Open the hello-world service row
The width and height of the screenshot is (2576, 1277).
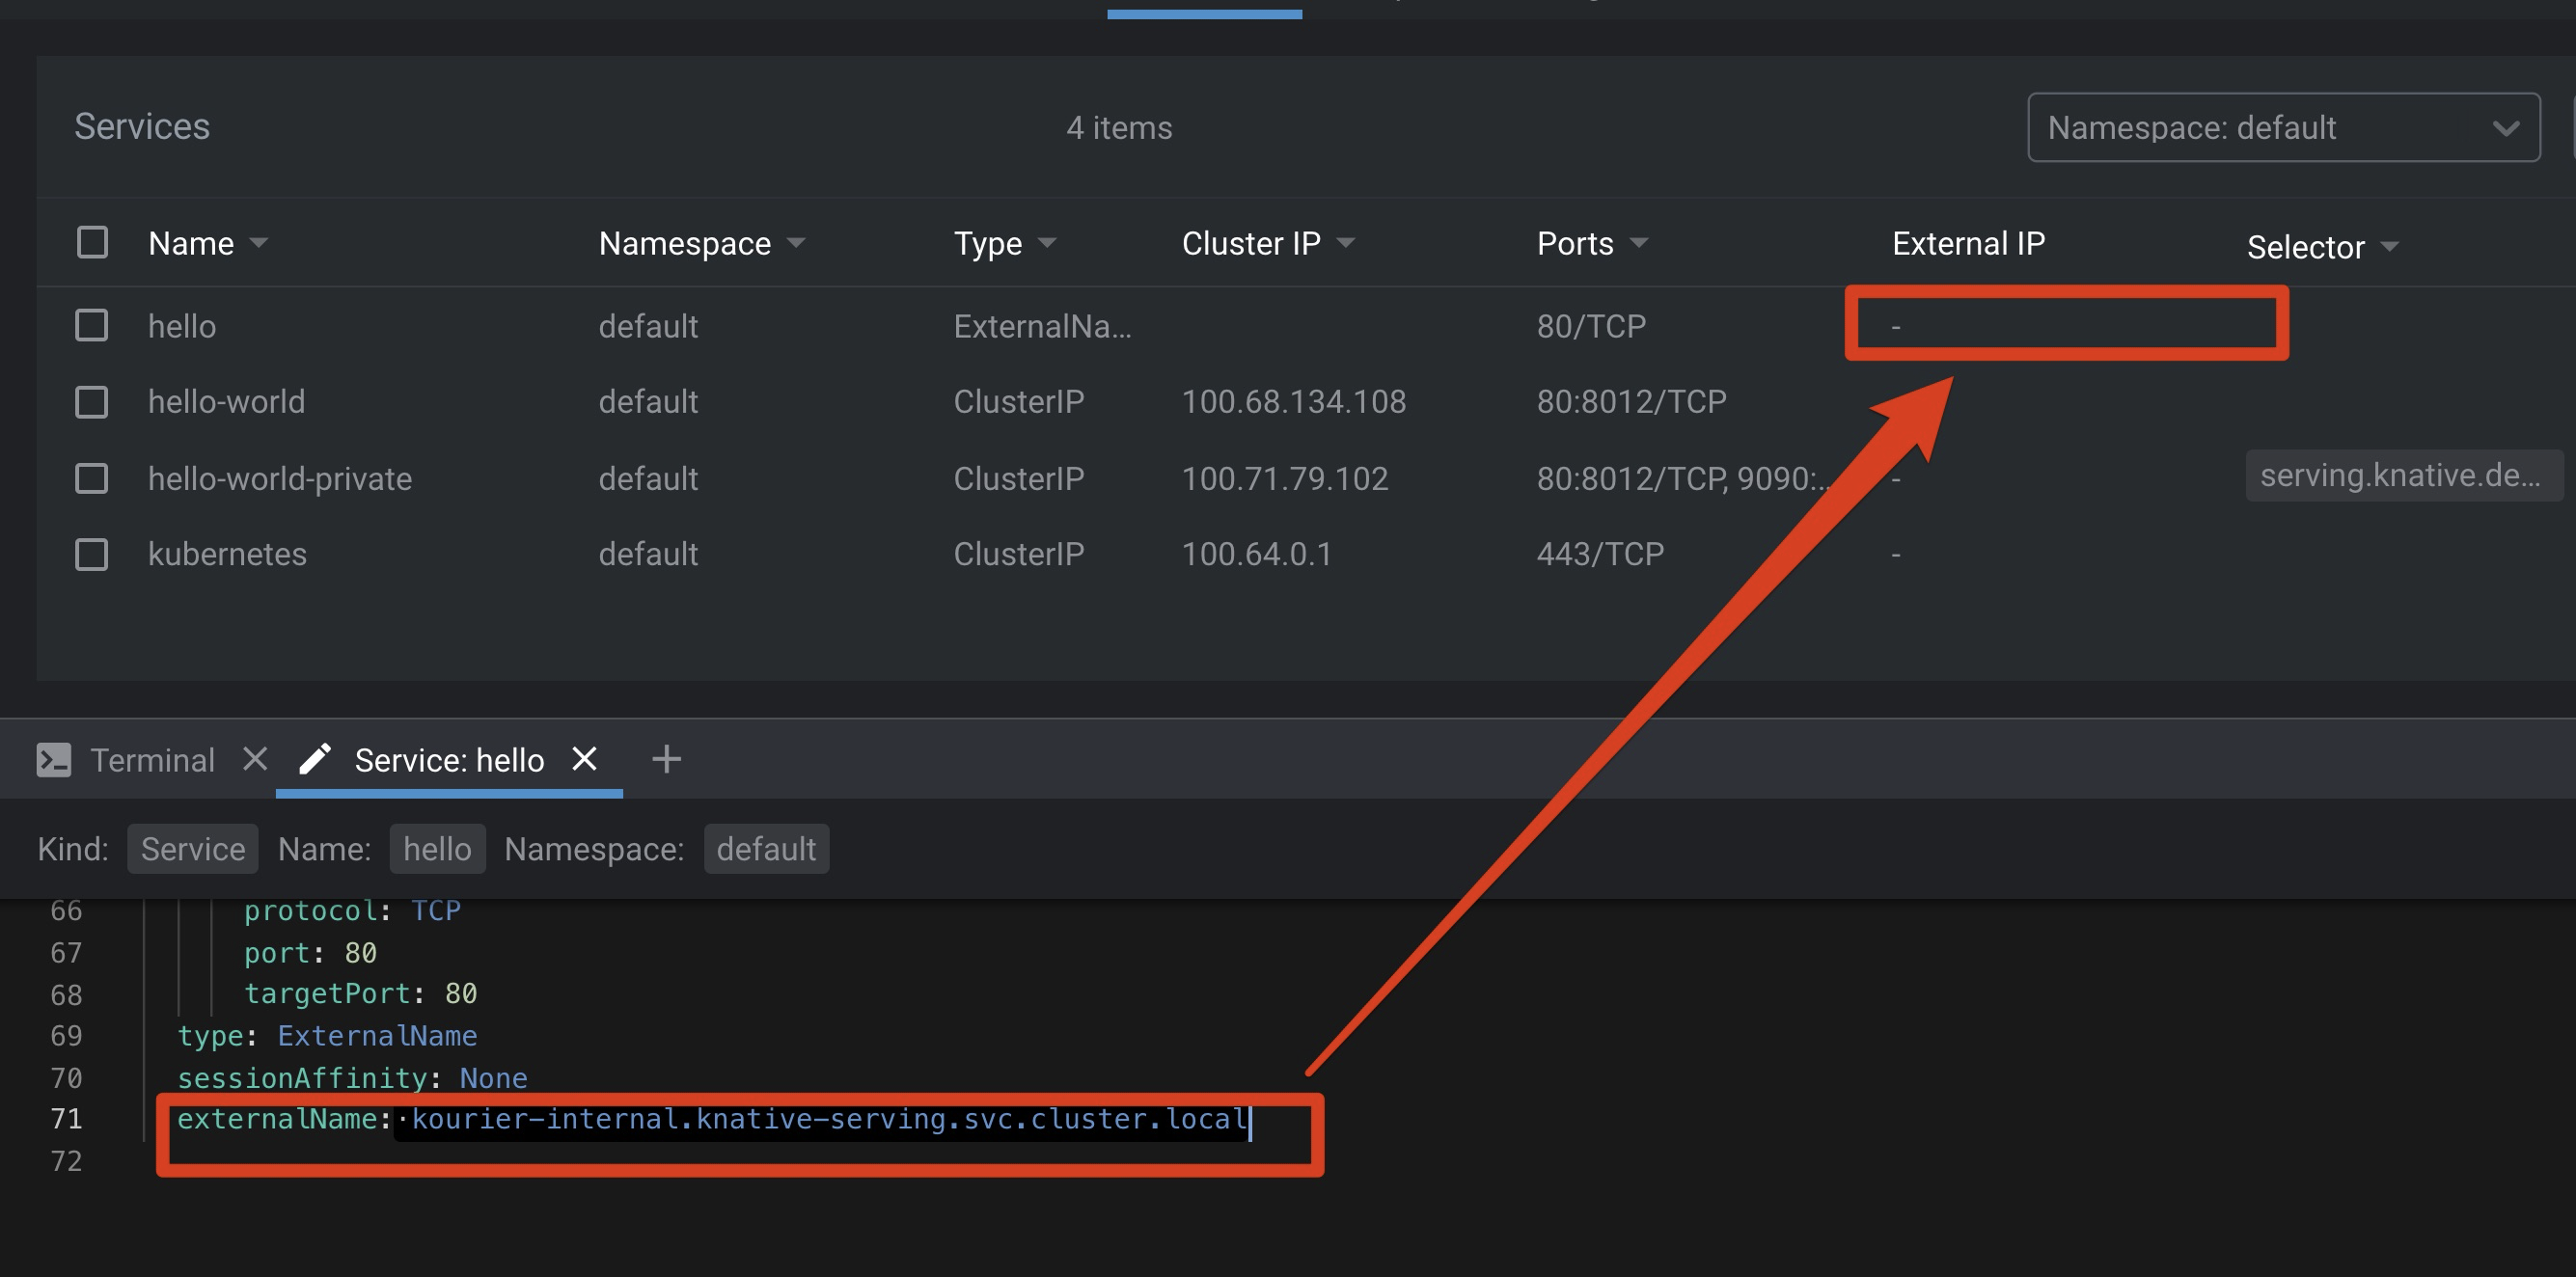click(x=1306, y=401)
